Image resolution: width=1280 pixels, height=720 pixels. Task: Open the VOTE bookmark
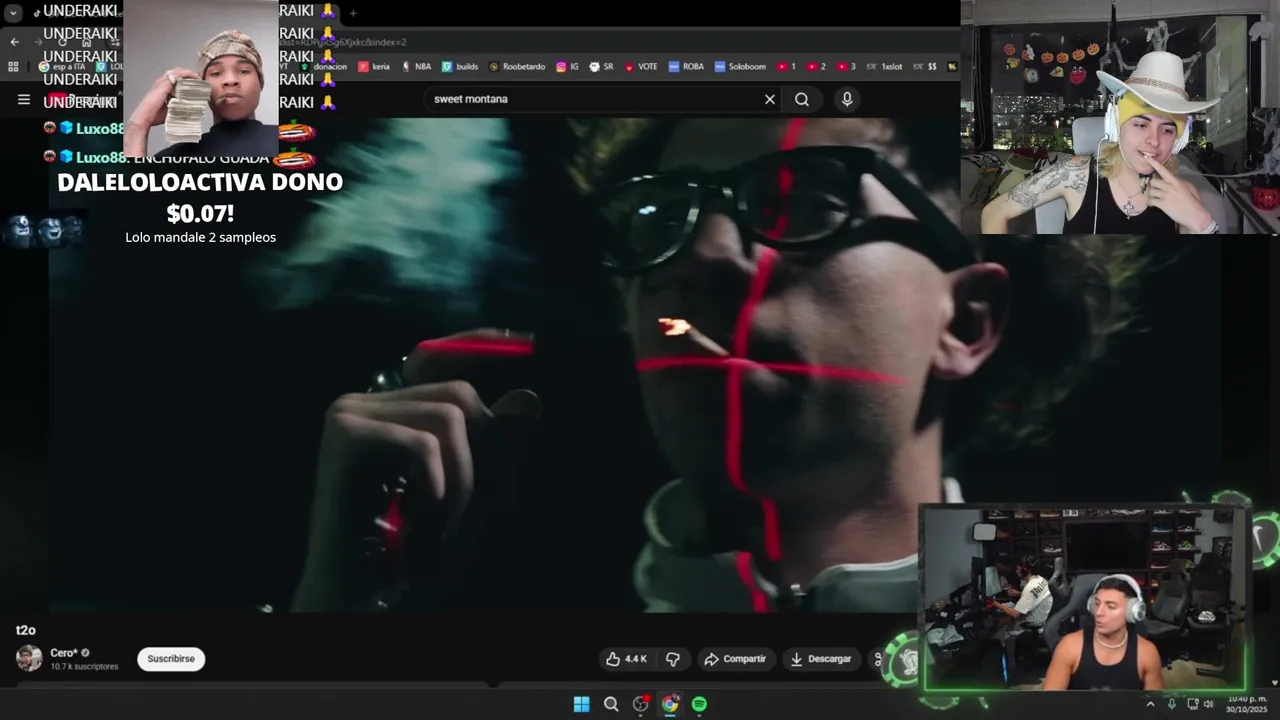tap(641, 67)
